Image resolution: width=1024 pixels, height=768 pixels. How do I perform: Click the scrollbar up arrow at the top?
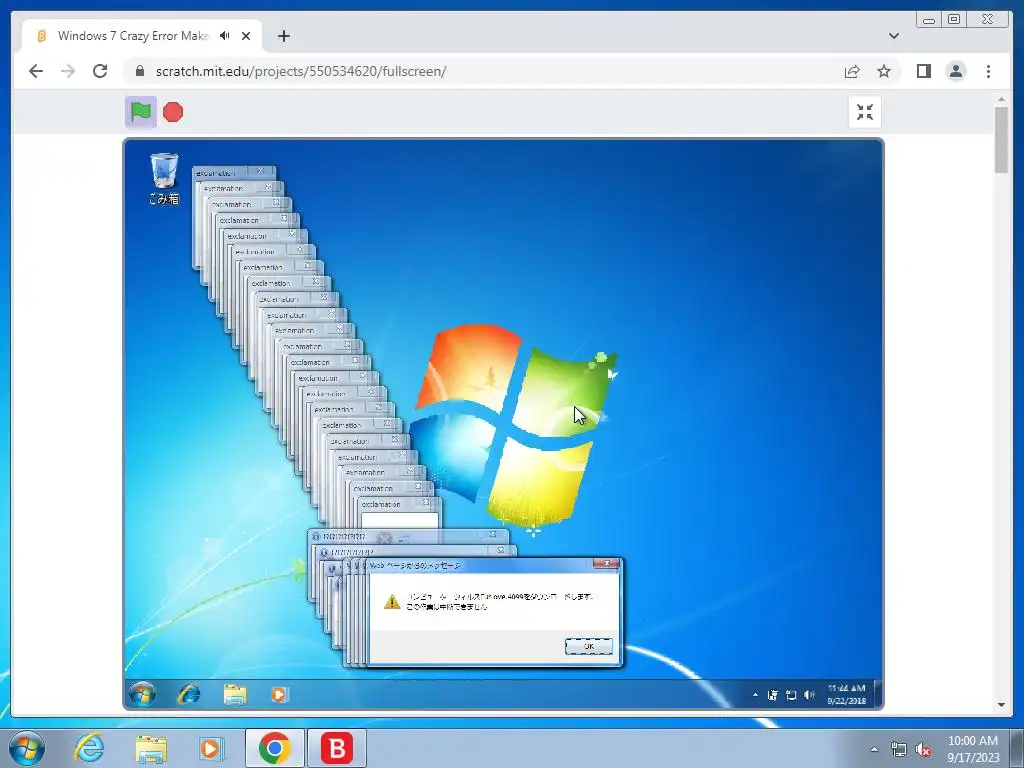[x=1001, y=100]
